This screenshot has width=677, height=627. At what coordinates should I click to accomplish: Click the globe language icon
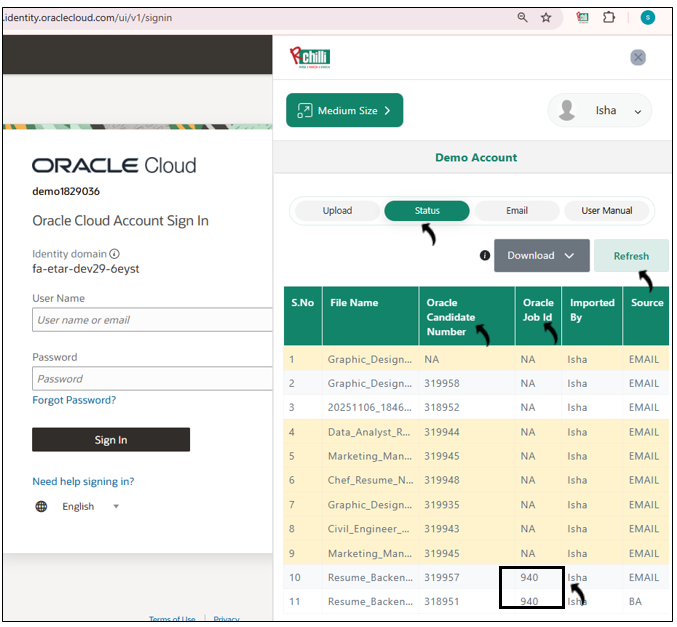pos(41,506)
